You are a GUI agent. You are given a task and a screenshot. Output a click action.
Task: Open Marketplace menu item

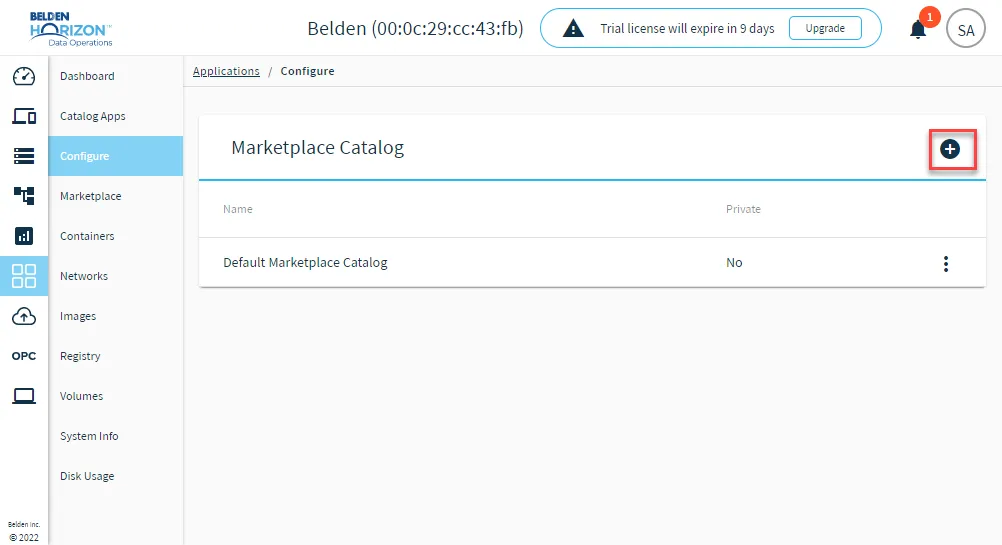click(x=116, y=196)
